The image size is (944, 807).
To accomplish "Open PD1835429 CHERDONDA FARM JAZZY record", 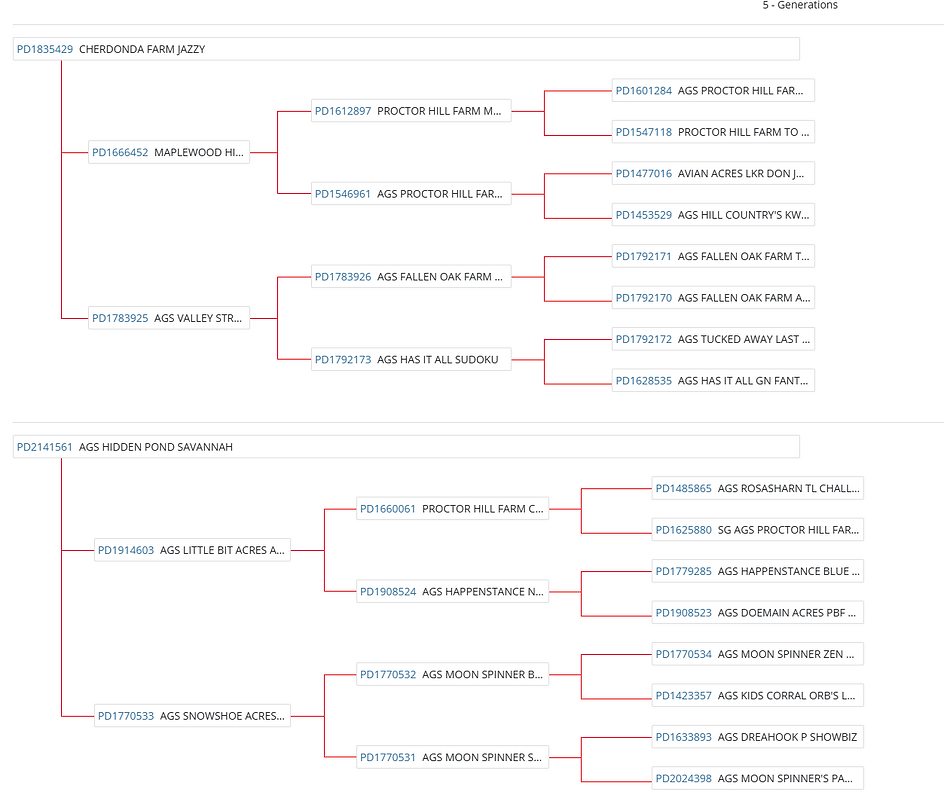I will click(406, 49).
